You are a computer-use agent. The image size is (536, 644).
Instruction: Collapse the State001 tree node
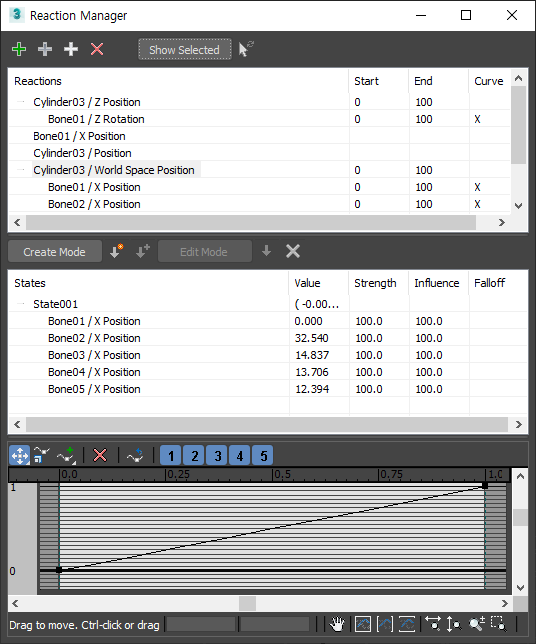point(21,304)
